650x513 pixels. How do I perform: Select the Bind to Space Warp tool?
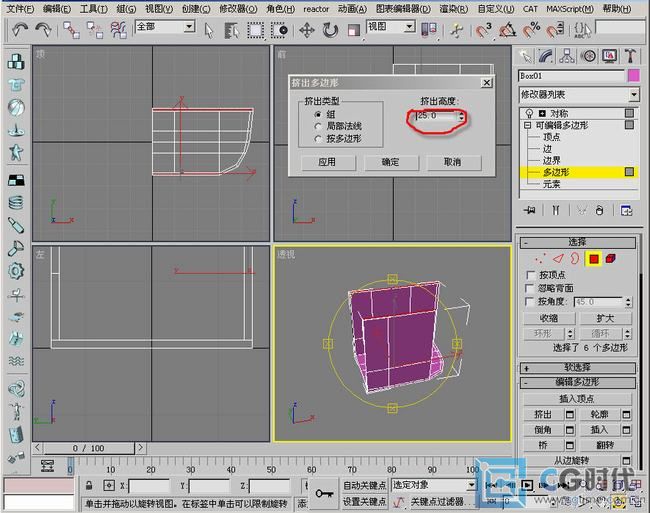(118, 30)
